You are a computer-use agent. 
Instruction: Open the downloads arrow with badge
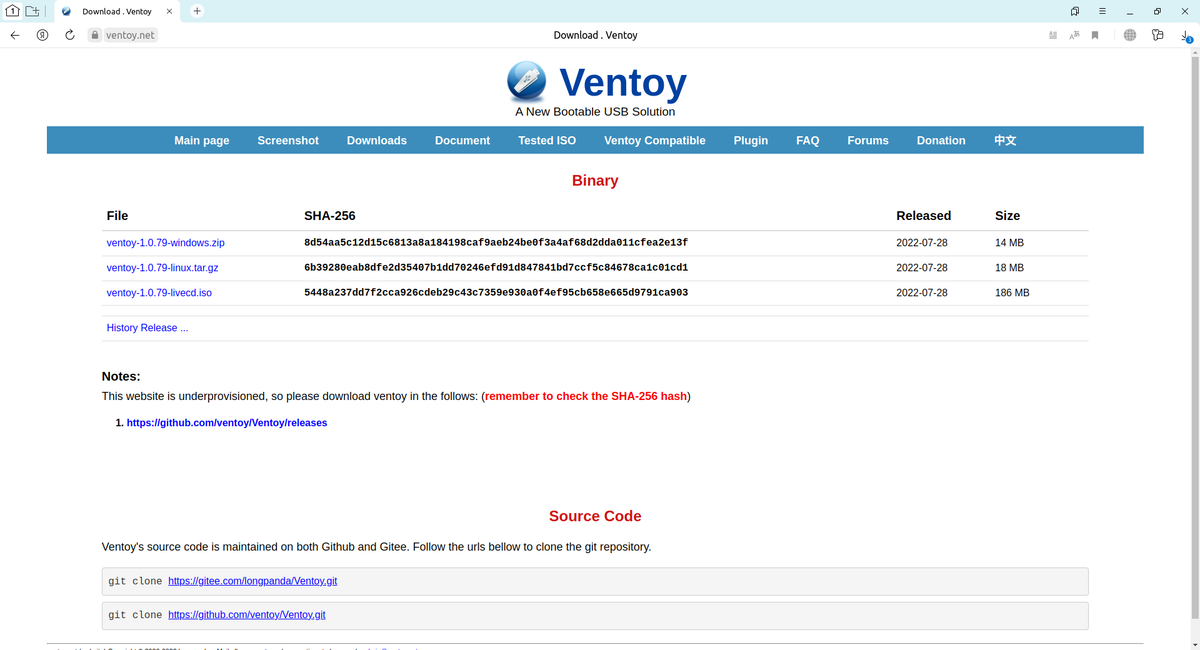[1186, 35]
